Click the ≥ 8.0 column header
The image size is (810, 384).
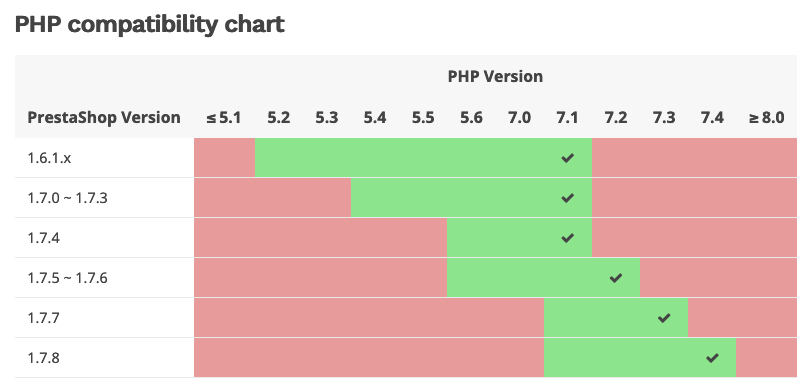coord(766,118)
